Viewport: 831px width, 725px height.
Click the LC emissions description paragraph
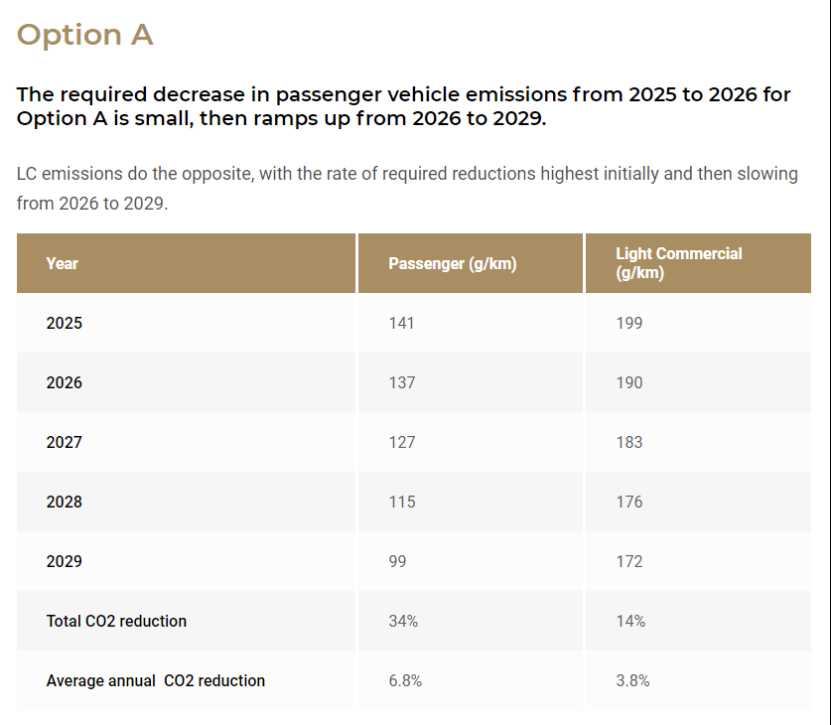(407, 188)
